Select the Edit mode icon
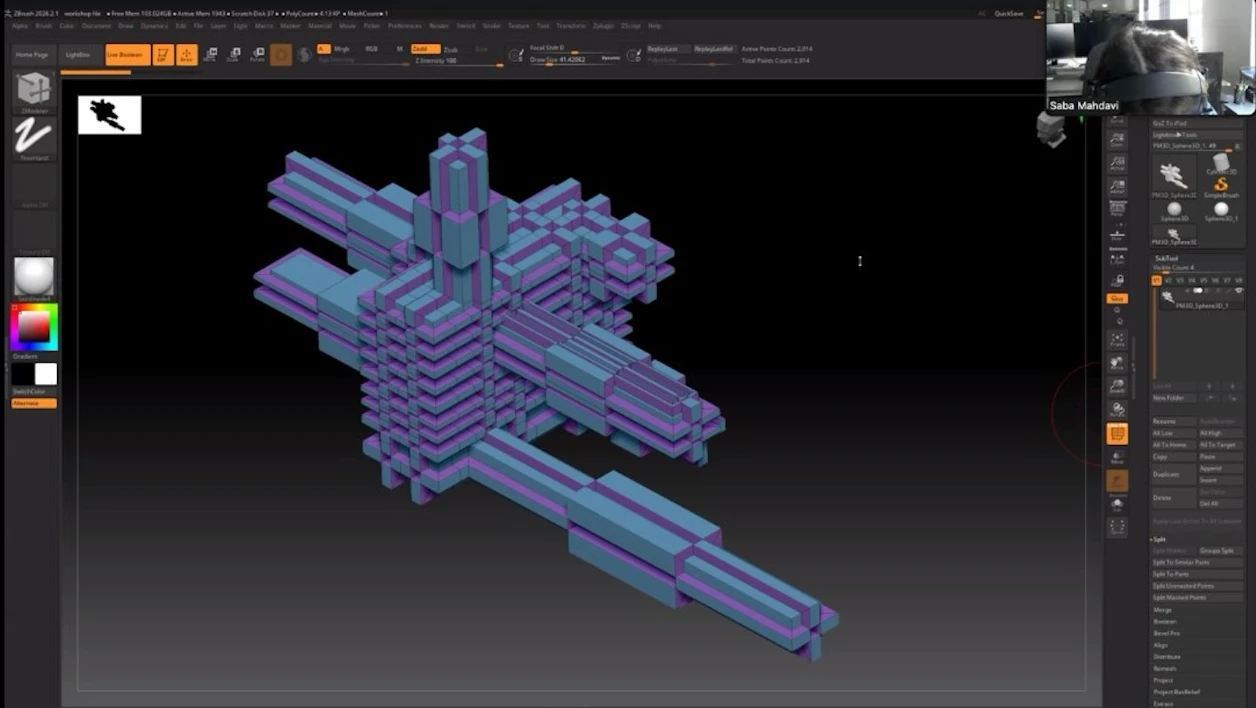This screenshot has width=1256, height=708. 163,55
